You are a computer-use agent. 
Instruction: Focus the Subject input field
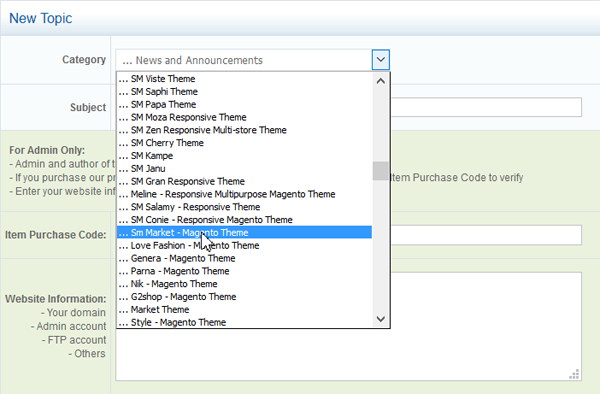click(486, 107)
